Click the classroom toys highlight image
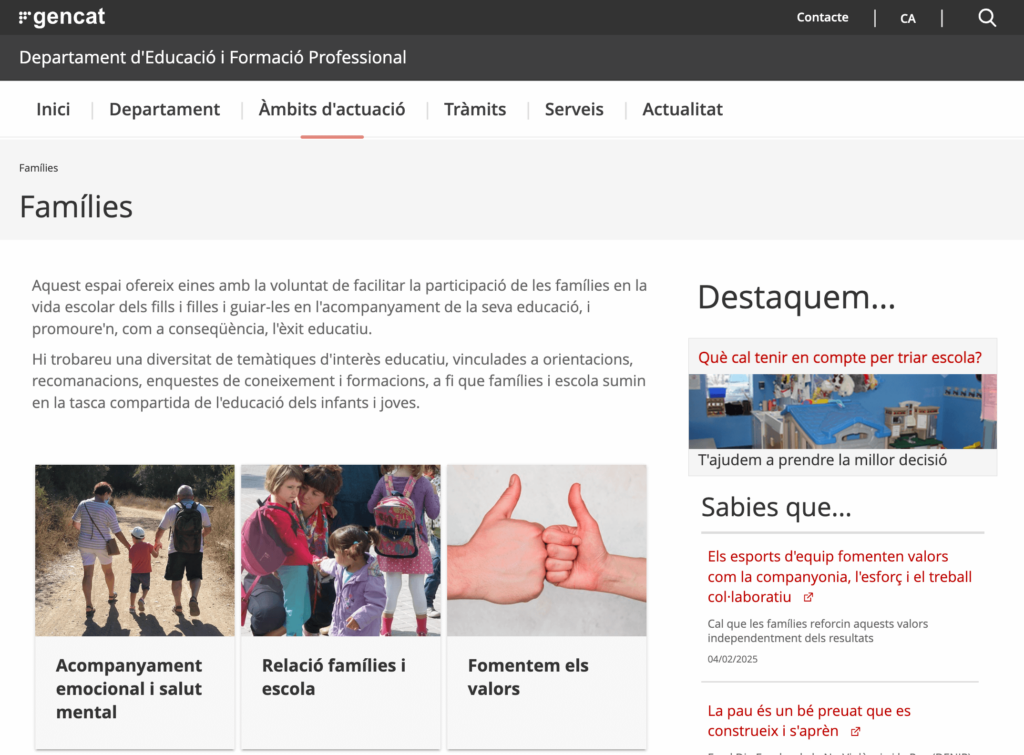Image resolution: width=1024 pixels, height=755 pixels. click(842, 411)
